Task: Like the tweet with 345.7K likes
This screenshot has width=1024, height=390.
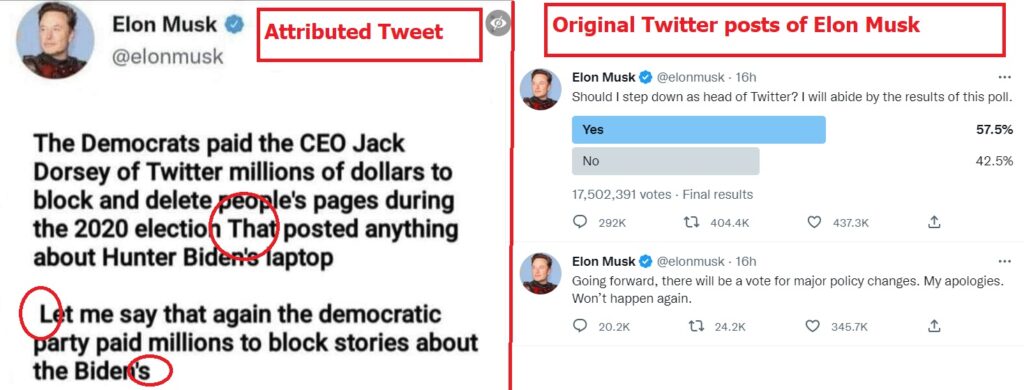Action: tap(814, 325)
